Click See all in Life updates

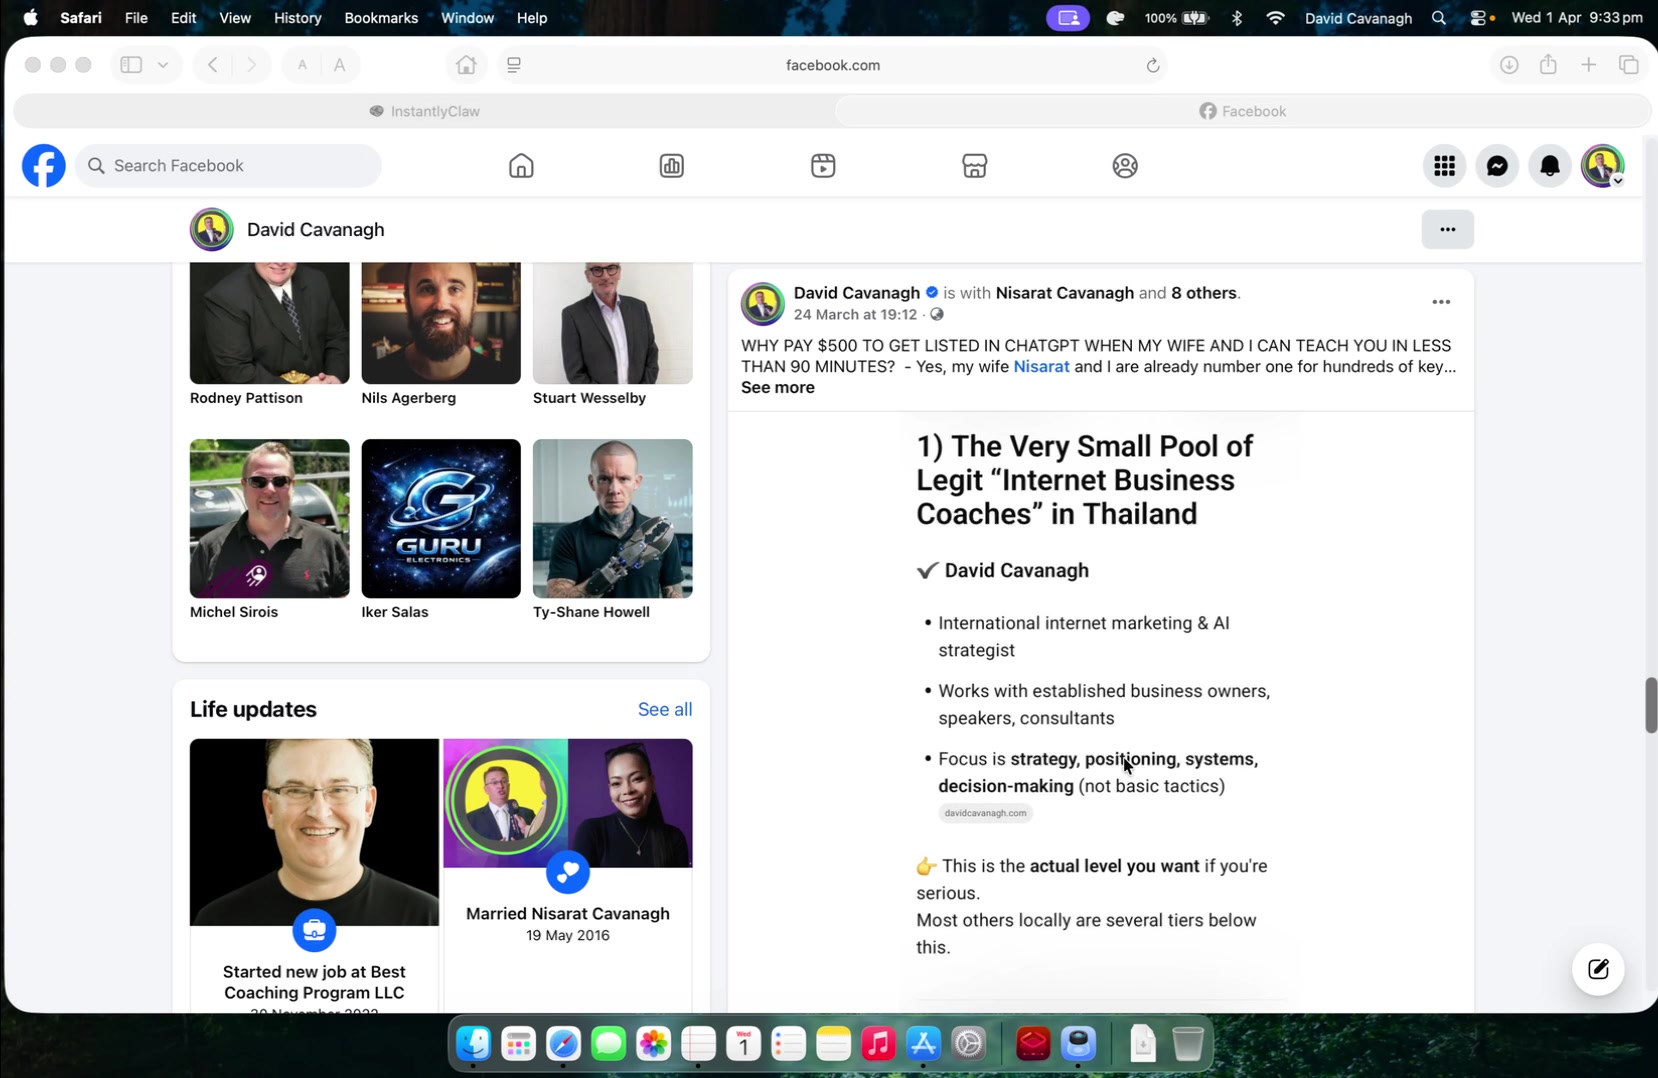click(x=665, y=709)
